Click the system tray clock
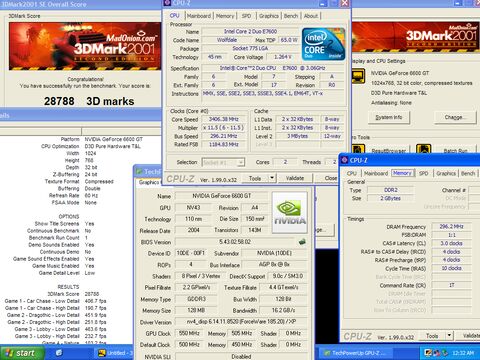Screen dimensions: 480x360 (x=463, y=353)
